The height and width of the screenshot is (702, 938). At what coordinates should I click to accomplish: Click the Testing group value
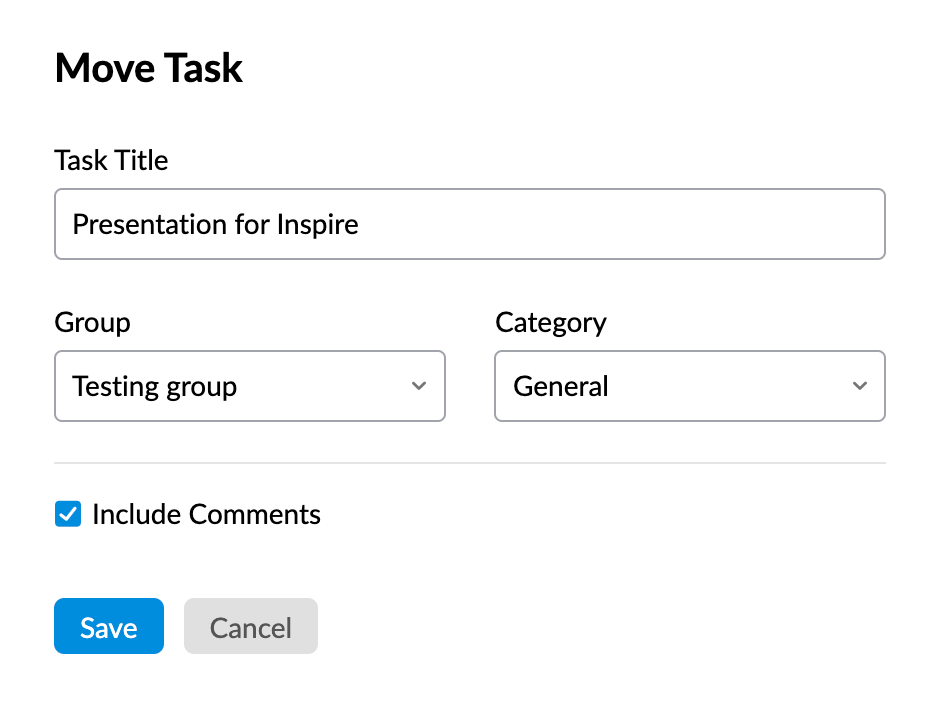click(155, 386)
